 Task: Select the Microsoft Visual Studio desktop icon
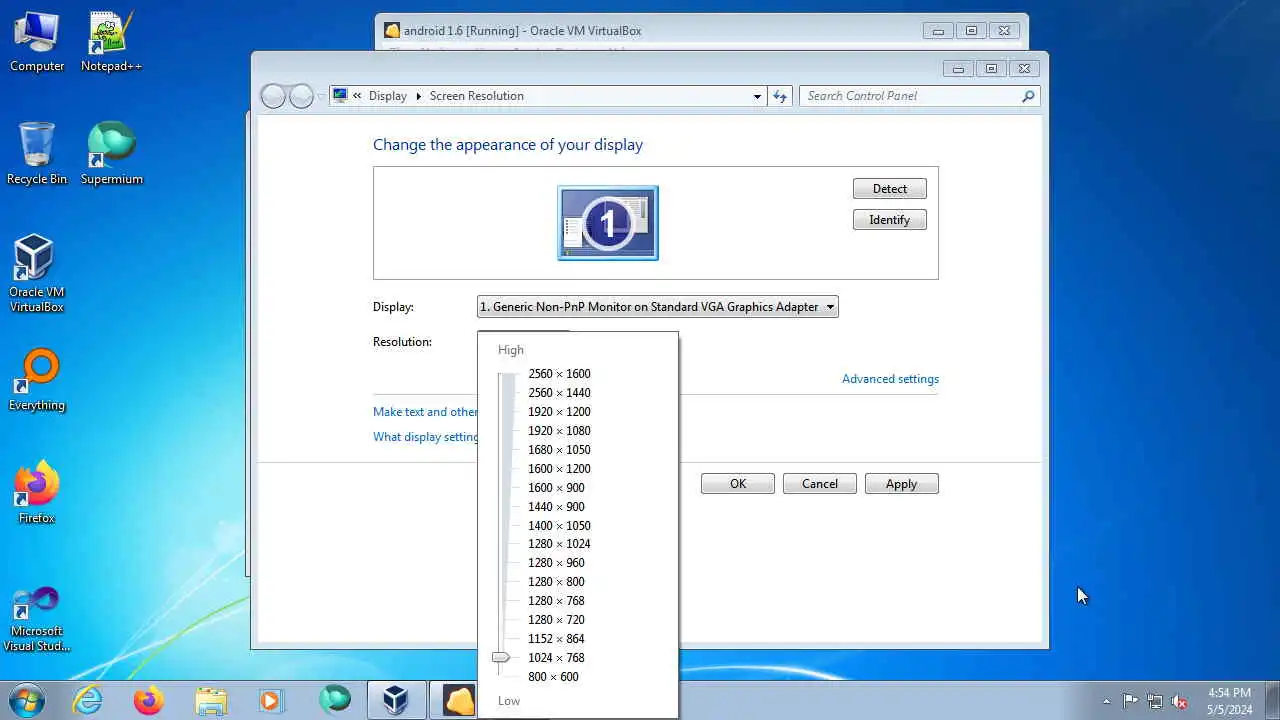(x=37, y=620)
